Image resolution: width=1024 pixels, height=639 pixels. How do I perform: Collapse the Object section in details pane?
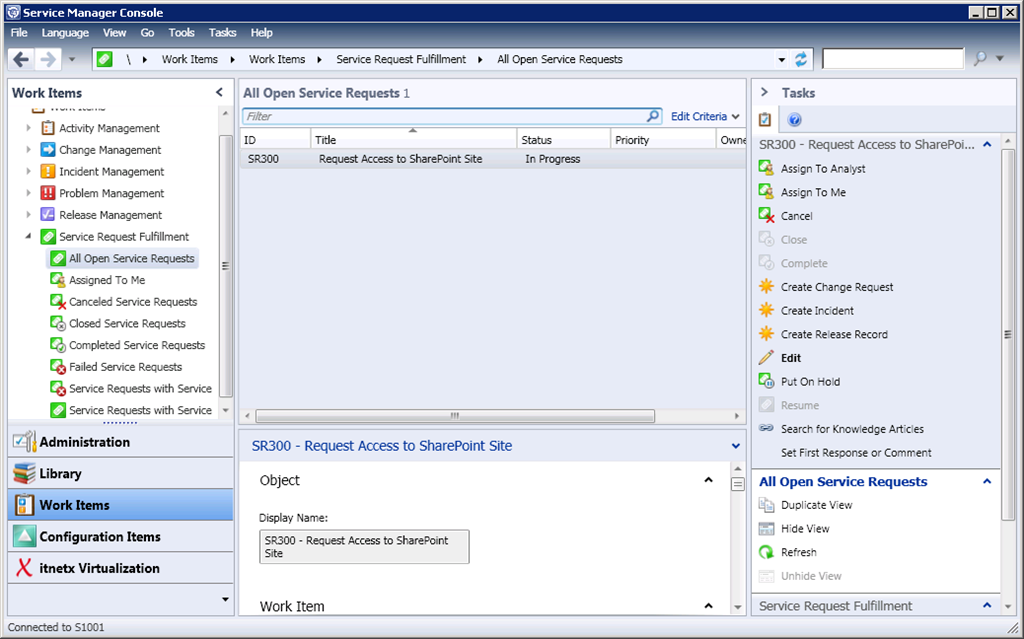708,480
